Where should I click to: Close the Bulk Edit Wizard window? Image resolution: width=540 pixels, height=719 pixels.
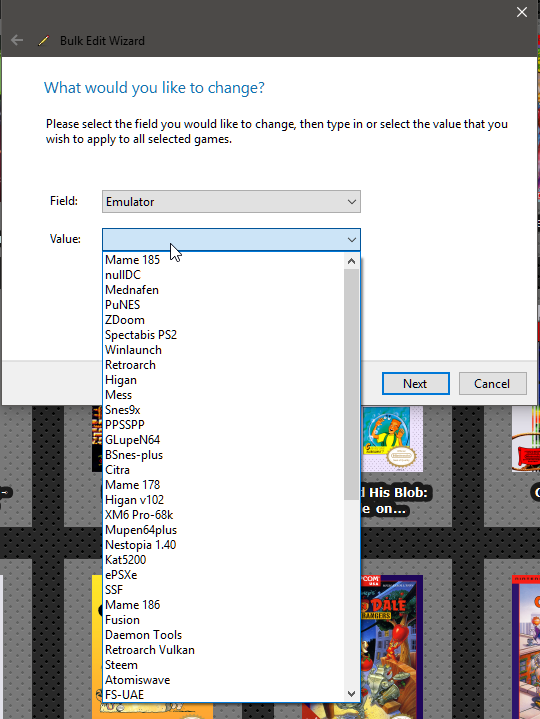(522, 12)
